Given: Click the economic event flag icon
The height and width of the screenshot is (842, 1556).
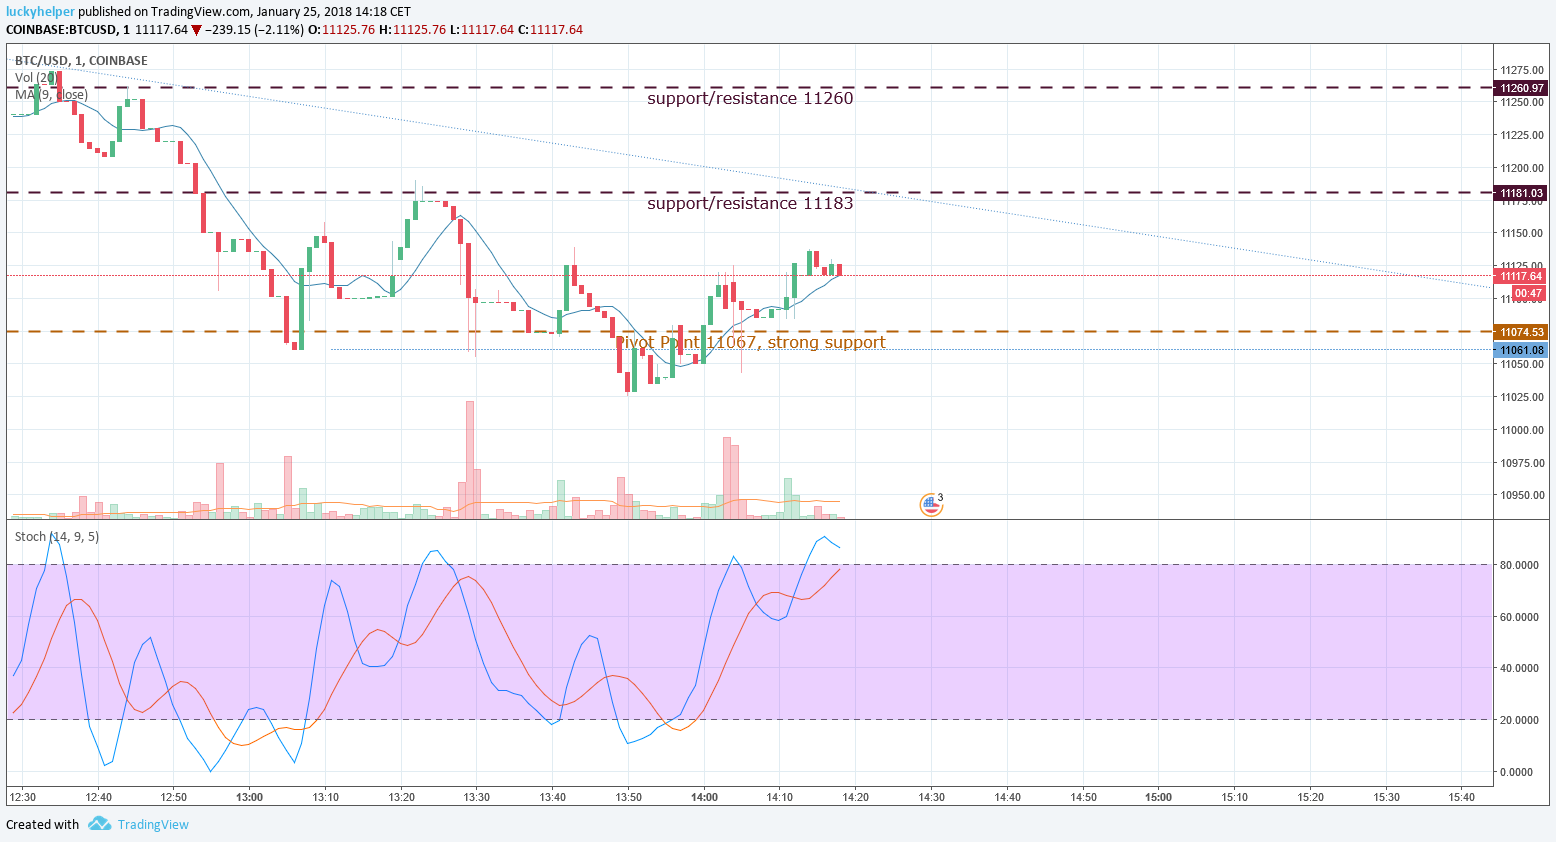Looking at the screenshot, I should pyautogui.click(x=931, y=505).
